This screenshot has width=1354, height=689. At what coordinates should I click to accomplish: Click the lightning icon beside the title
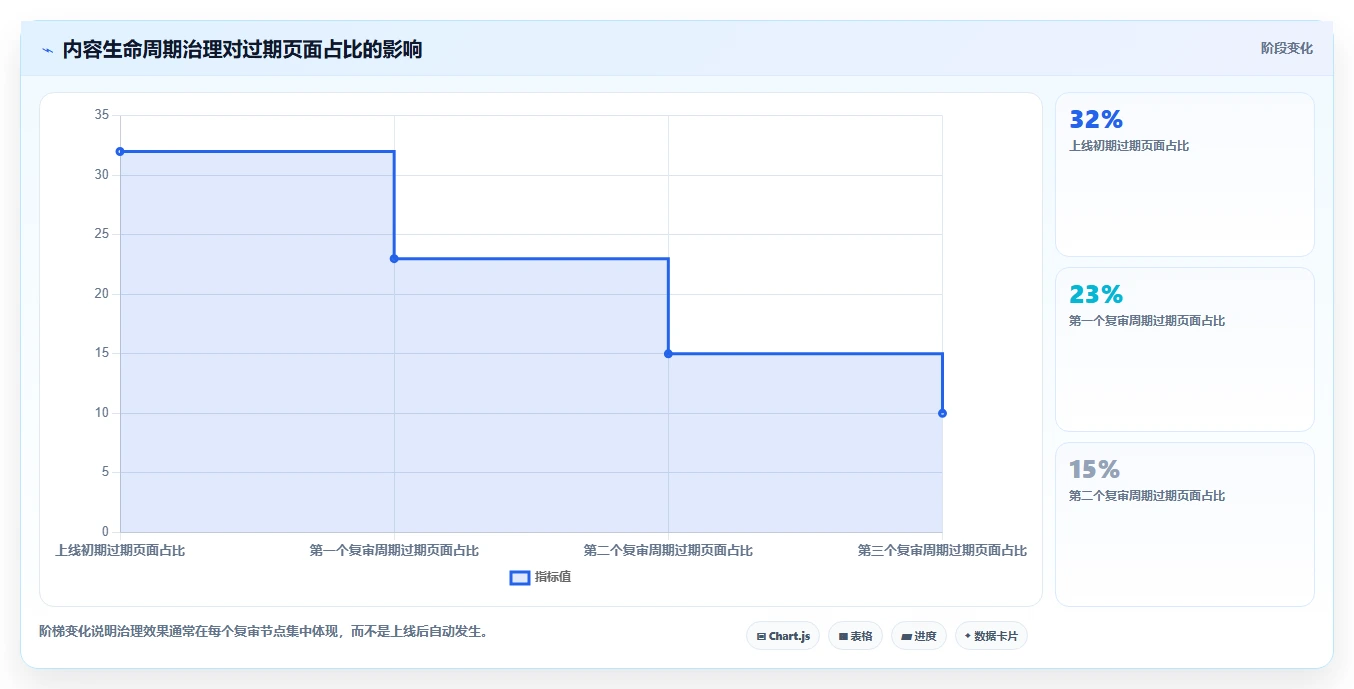47,50
